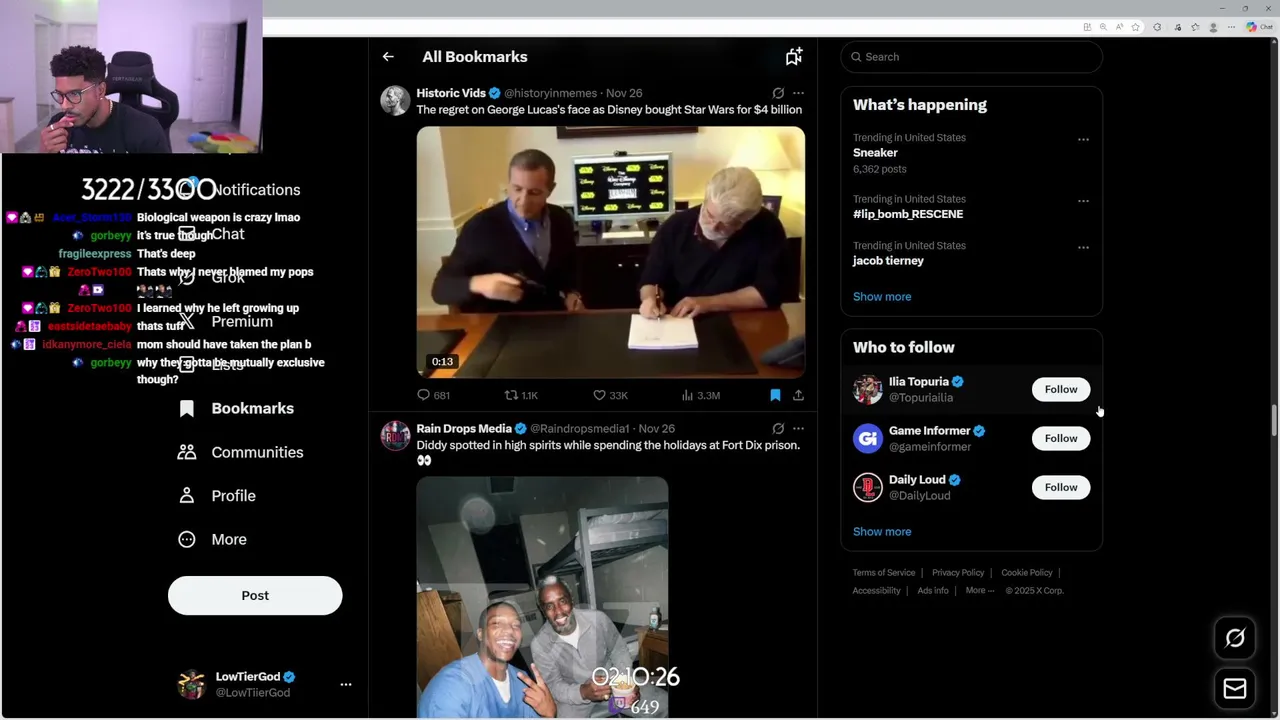Show more under Who to follow
Image resolution: width=1280 pixels, height=720 pixels.
(x=882, y=532)
